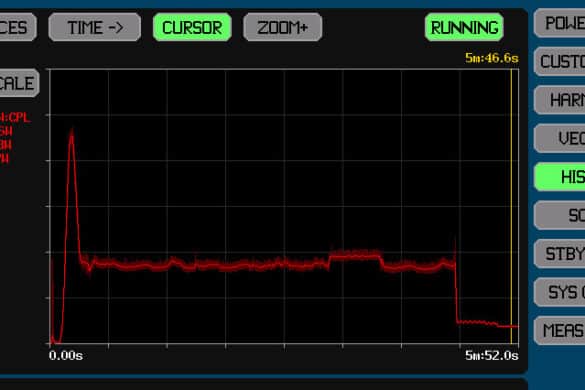Image resolution: width=585 pixels, height=390 pixels.
Task: Click the TIME -> button
Action: click(x=95, y=27)
